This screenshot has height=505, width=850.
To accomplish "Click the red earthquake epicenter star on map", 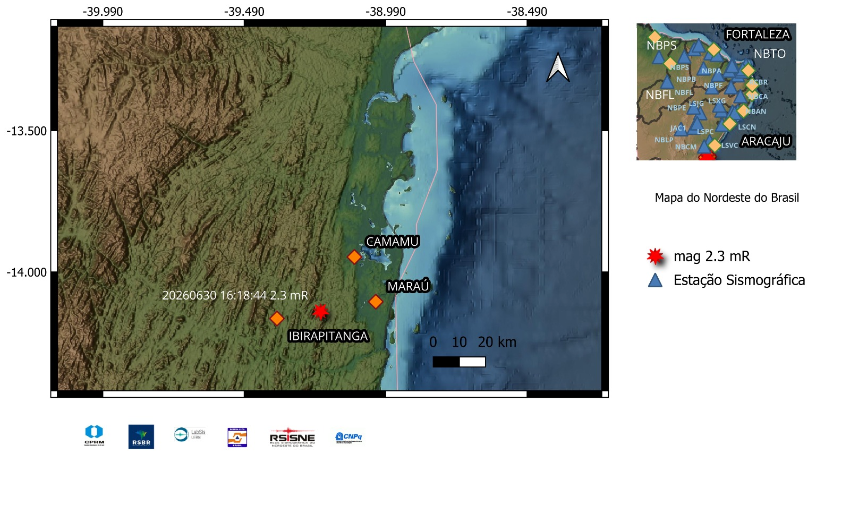I will click(x=321, y=312).
